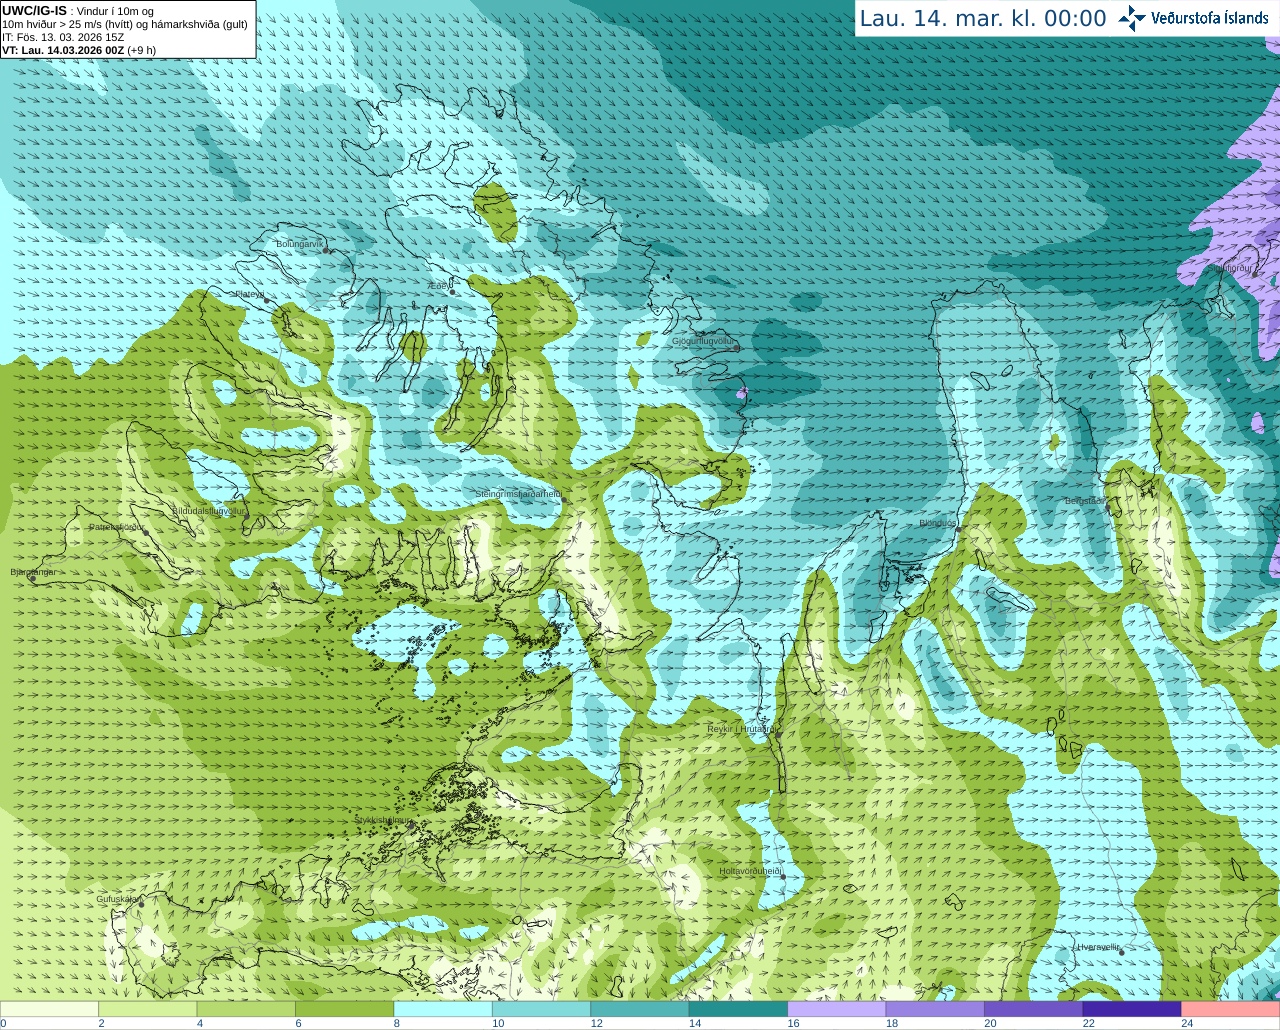
Task: Select the 10–12 m/s legend color
Action: [541, 1008]
